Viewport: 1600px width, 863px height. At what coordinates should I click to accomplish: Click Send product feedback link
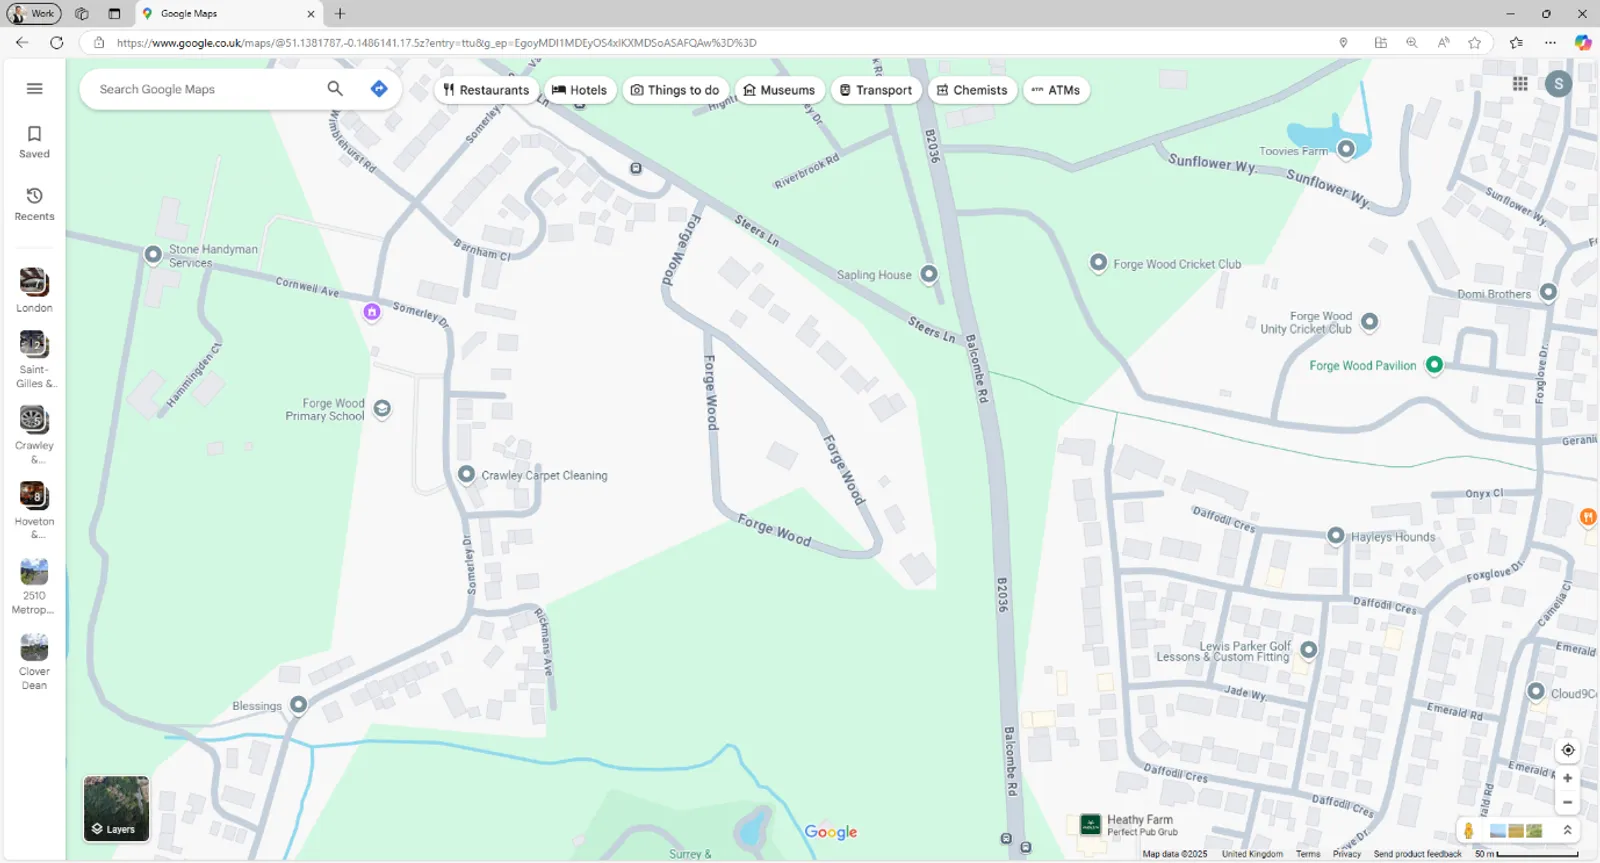point(1417,854)
